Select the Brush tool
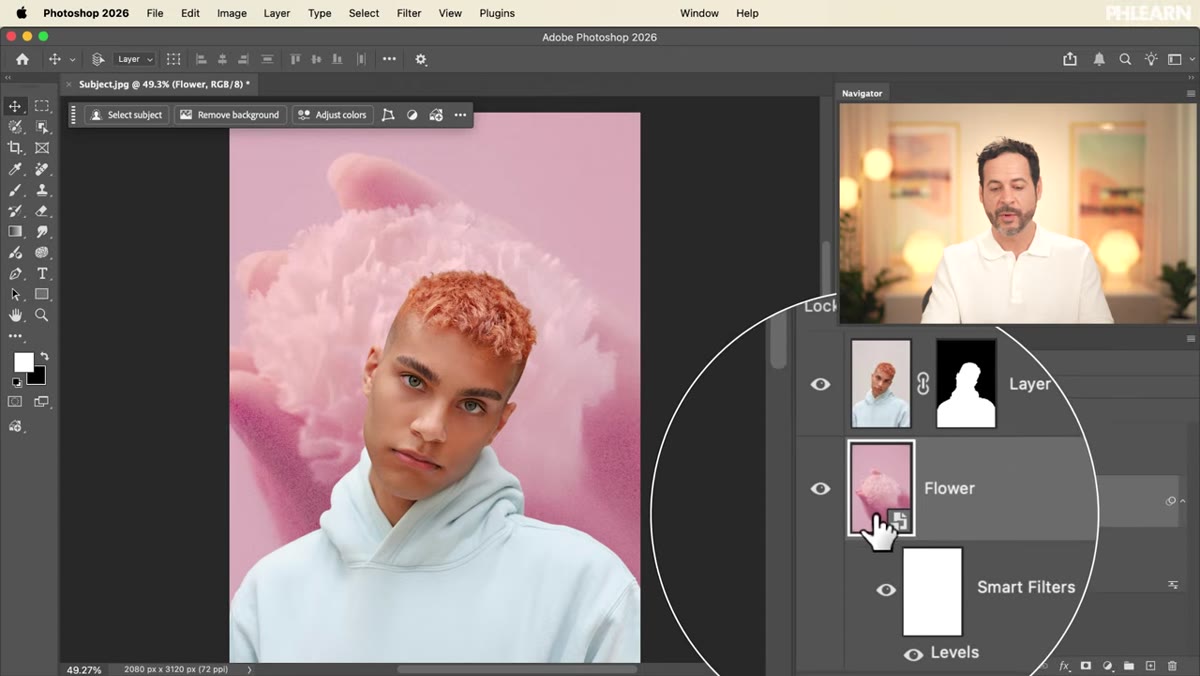The width and height of the screenshot is (1200, 676). pos(15,190)
